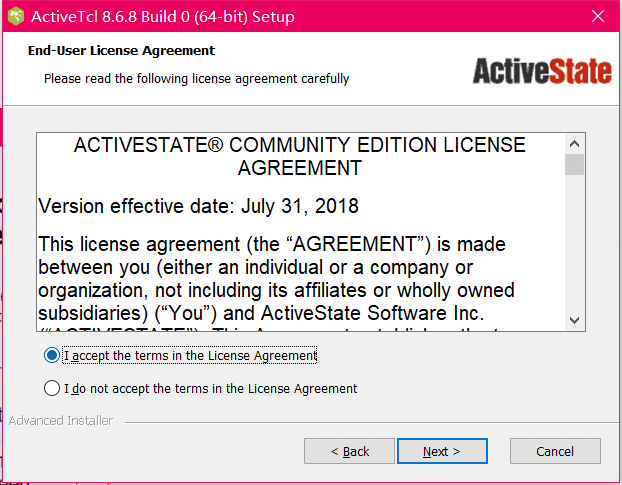Viewport: 622px width, 485px height.
Task: Select "I accept the terms" radio button
Action: [52, 355]
